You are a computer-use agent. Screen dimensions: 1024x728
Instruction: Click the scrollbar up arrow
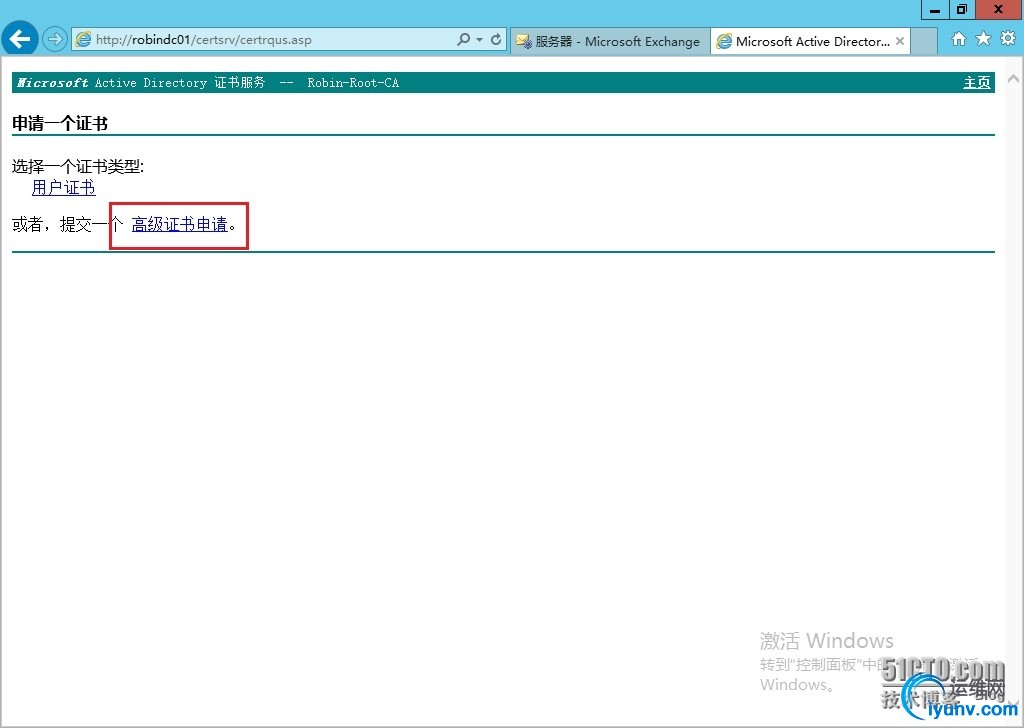point(1013,79)
